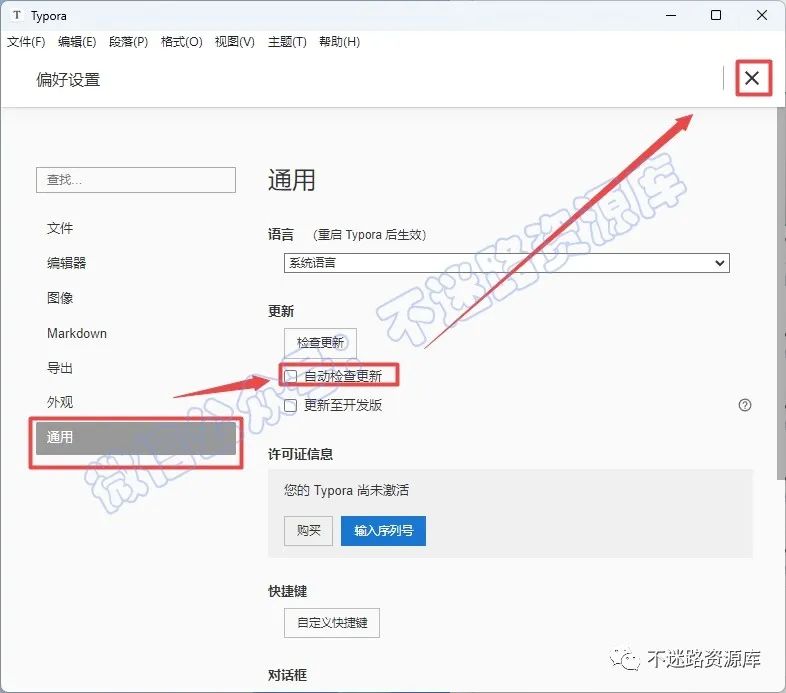Viewport: 786px width, 693px height.
Task: Click the 查找 search input field
Action: [136, 180]
